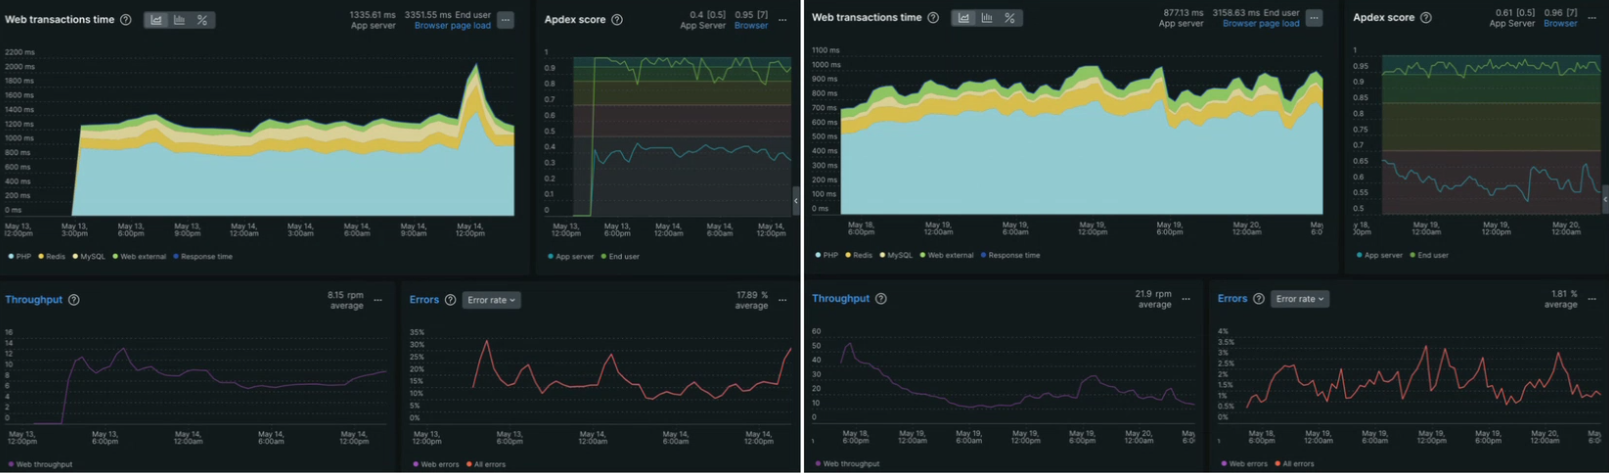The height and width of the screenshot is (473, 1609).
Task: Switch to percentage view in May 18 dashboard
Action: pos(1009,18)
